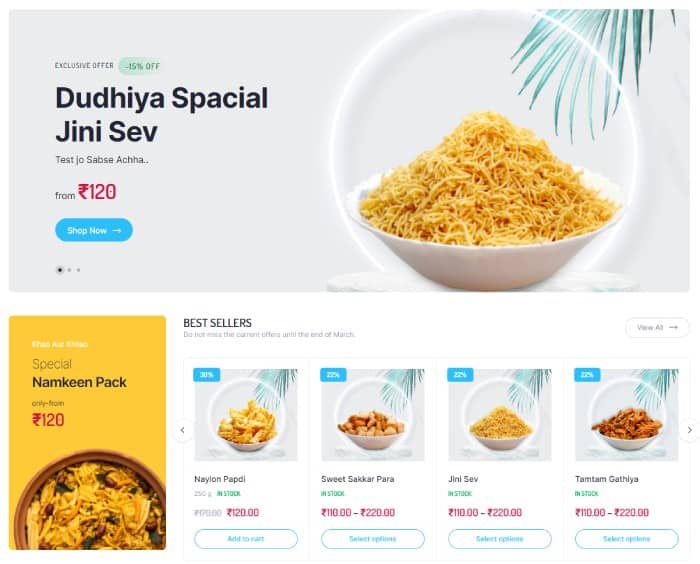The width and height of the screenshot is (700, 564).
Task: Add Naylon Papdi to cart
Action: click(246, 539)
